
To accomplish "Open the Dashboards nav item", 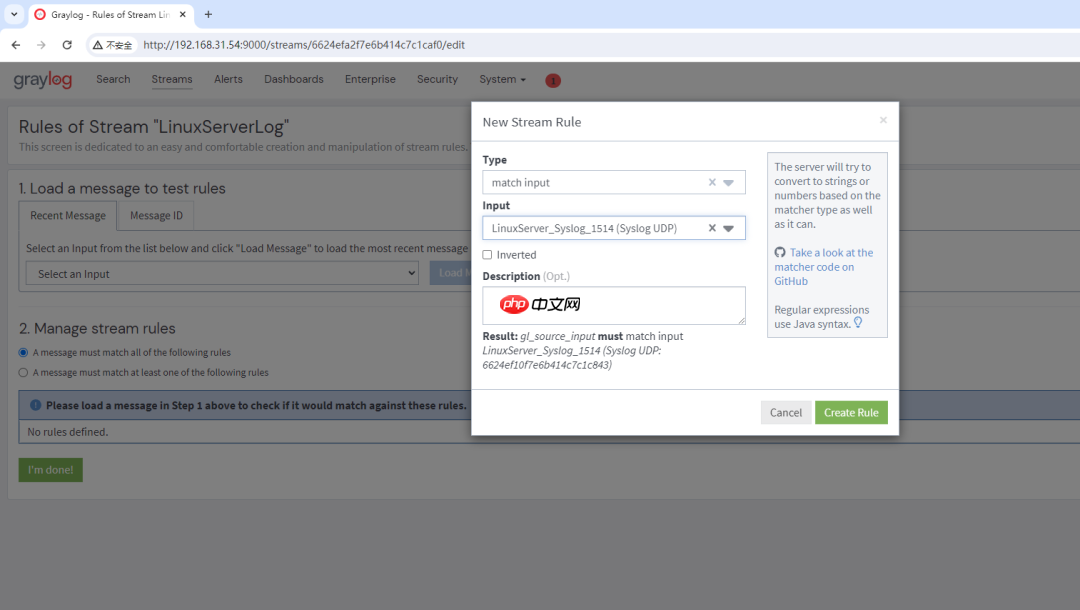I will 293,79.
